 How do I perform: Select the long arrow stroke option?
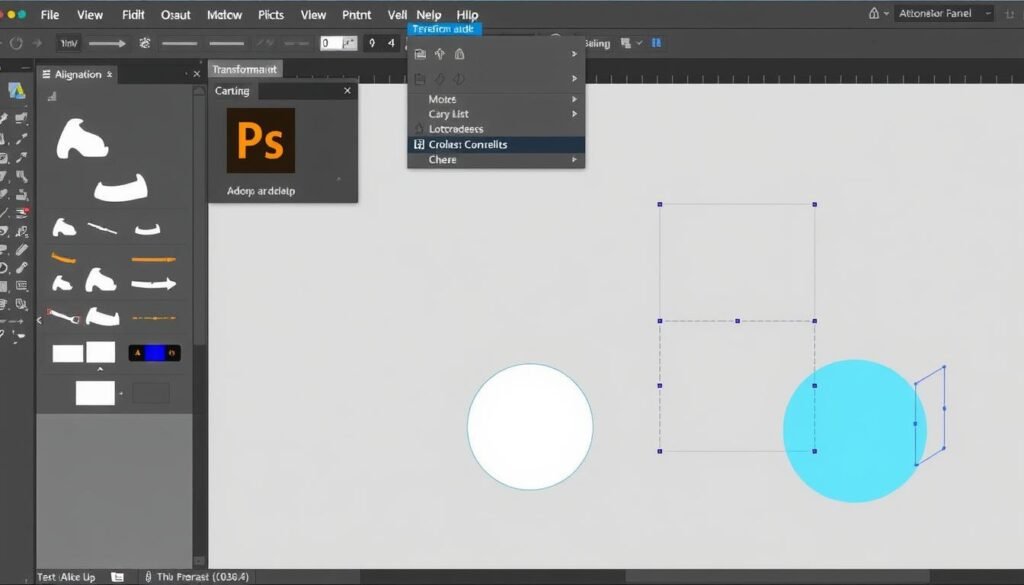tap(107, 44)
